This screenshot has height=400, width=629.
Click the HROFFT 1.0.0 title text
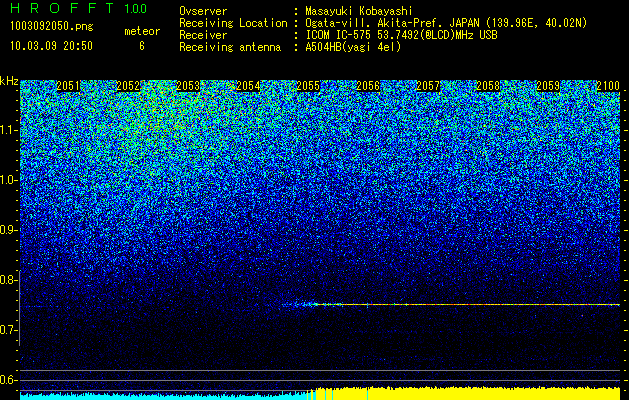[78, 8]
